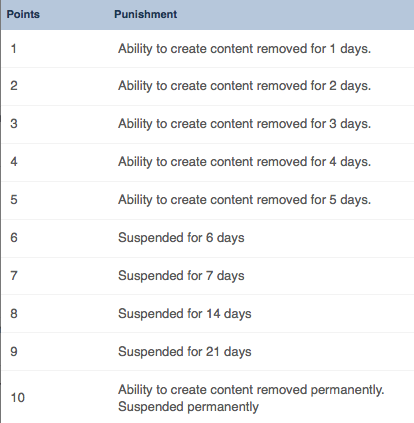The image size is (414, 423).
Task: Select the row with 1 point
Action: click(x=208, y=49)
